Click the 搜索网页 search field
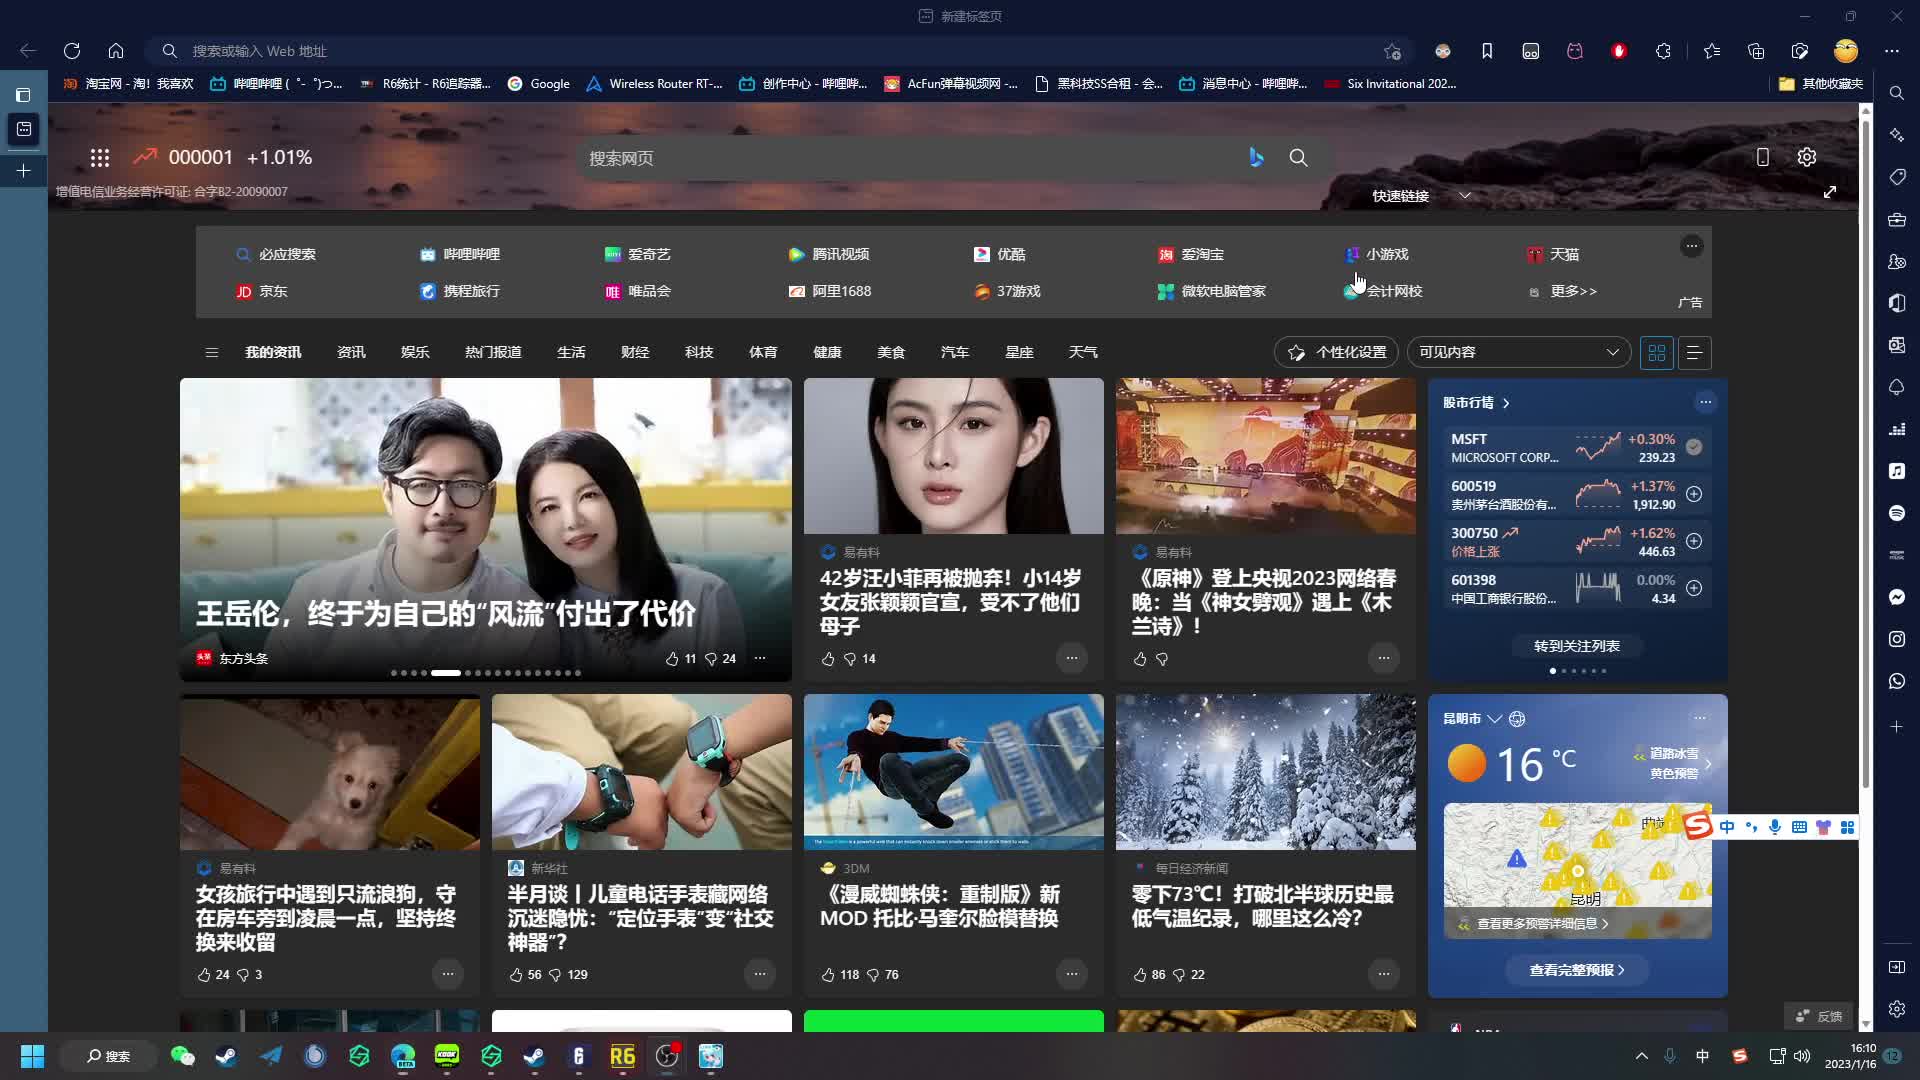 [x=900, y=158]
